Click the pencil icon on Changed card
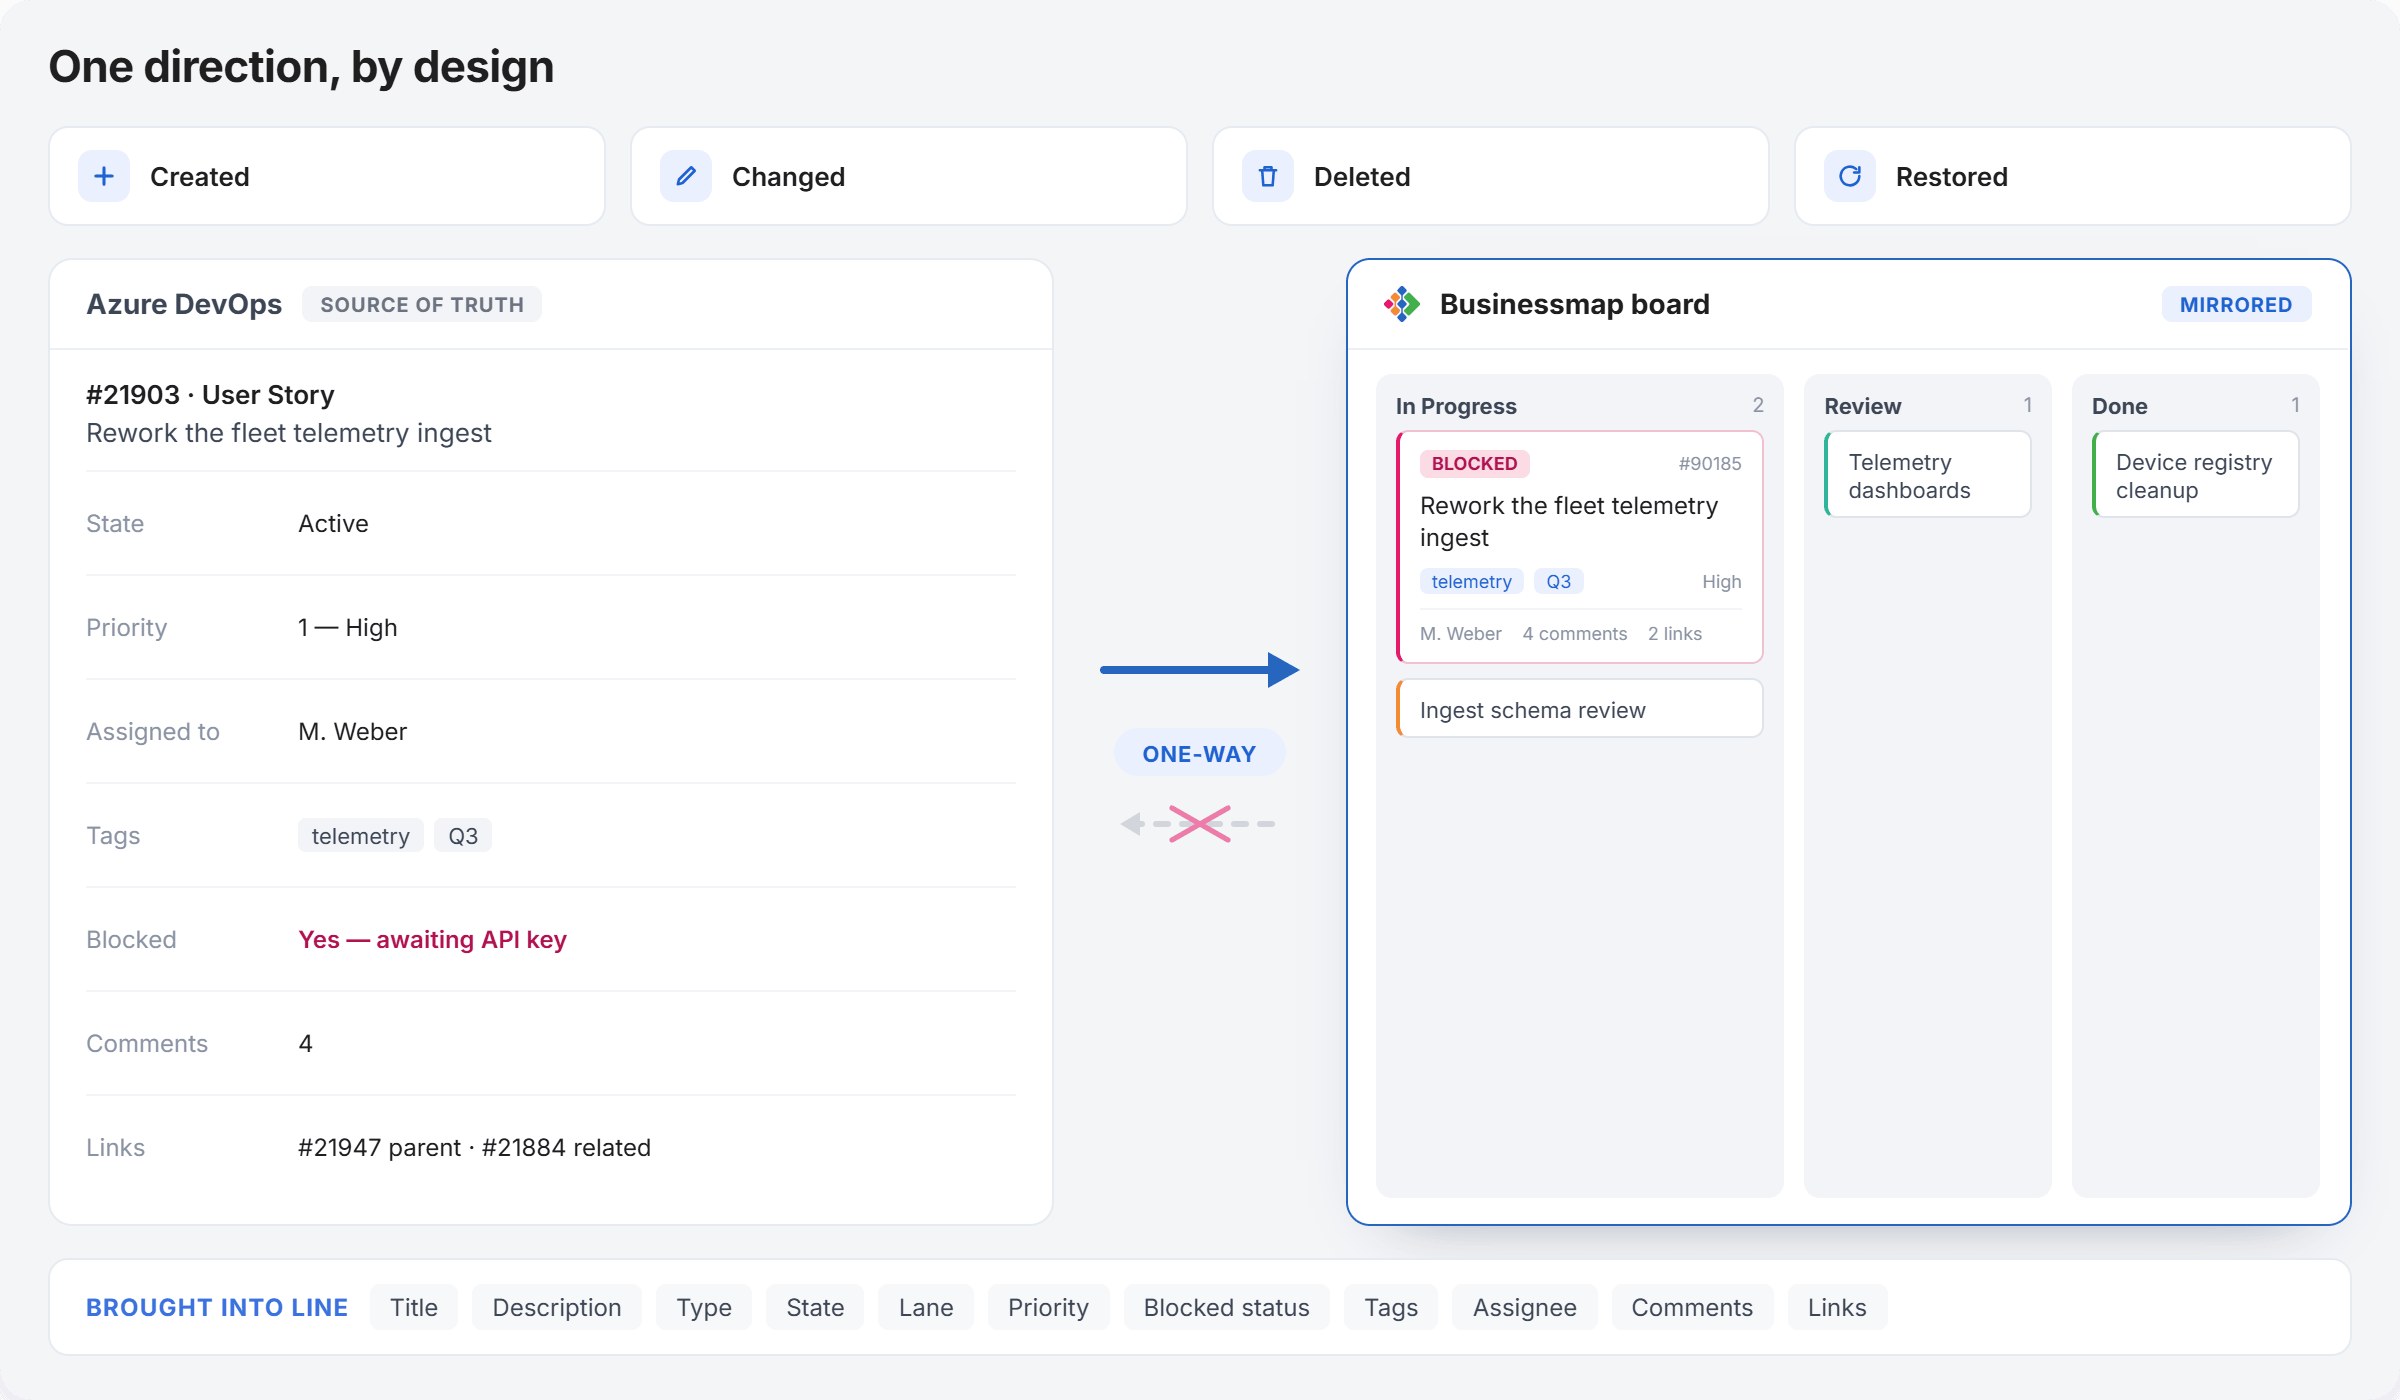The image size is (2400, 1400). 686,177
